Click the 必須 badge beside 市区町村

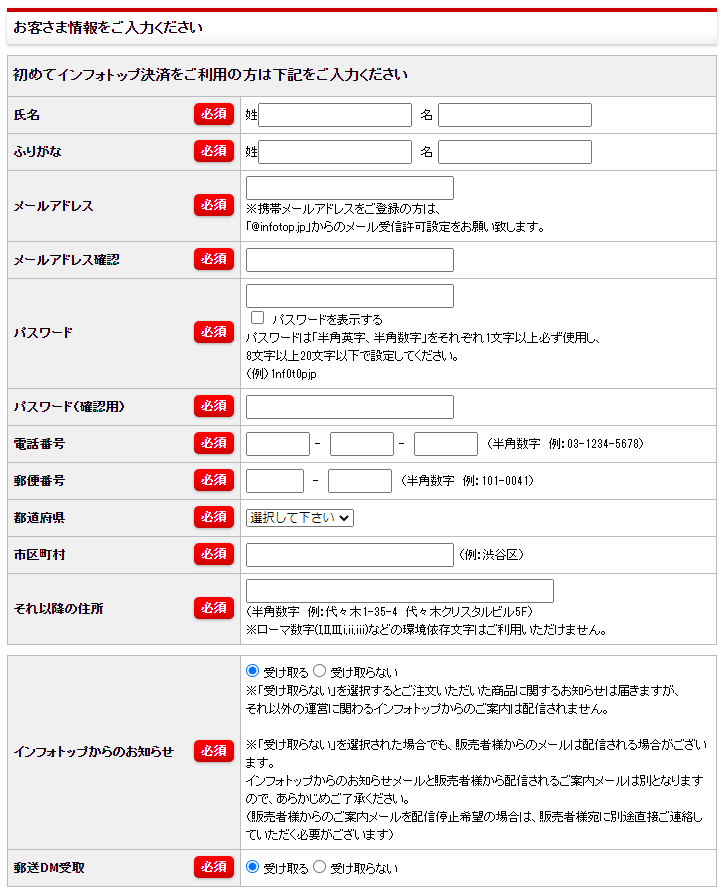click(214, 554)
